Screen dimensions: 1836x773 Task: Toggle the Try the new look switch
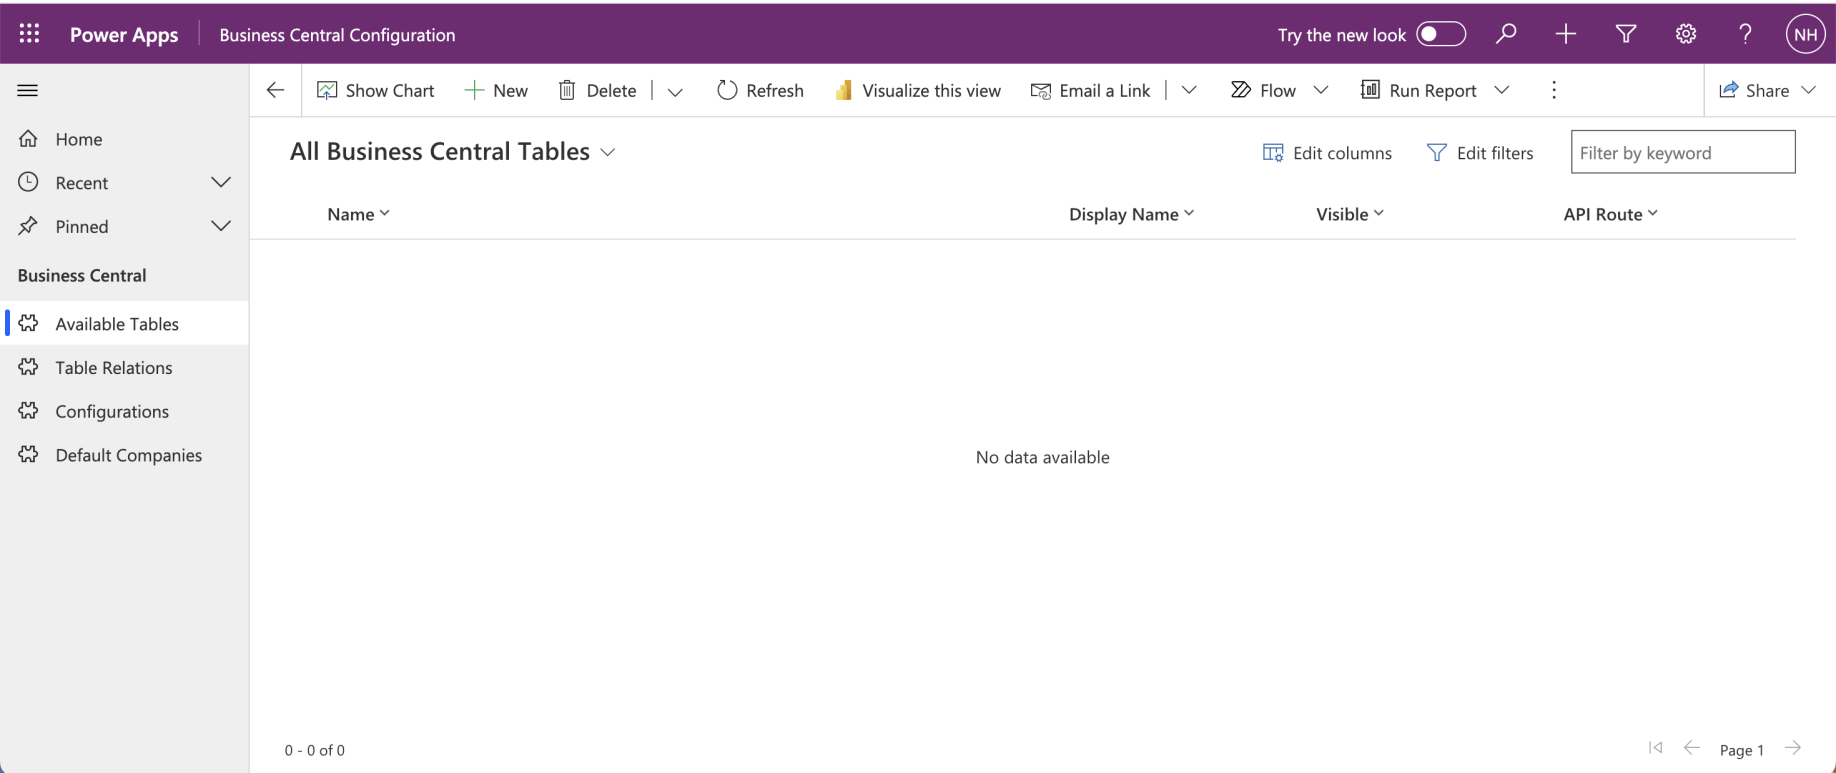[1441, 34]
